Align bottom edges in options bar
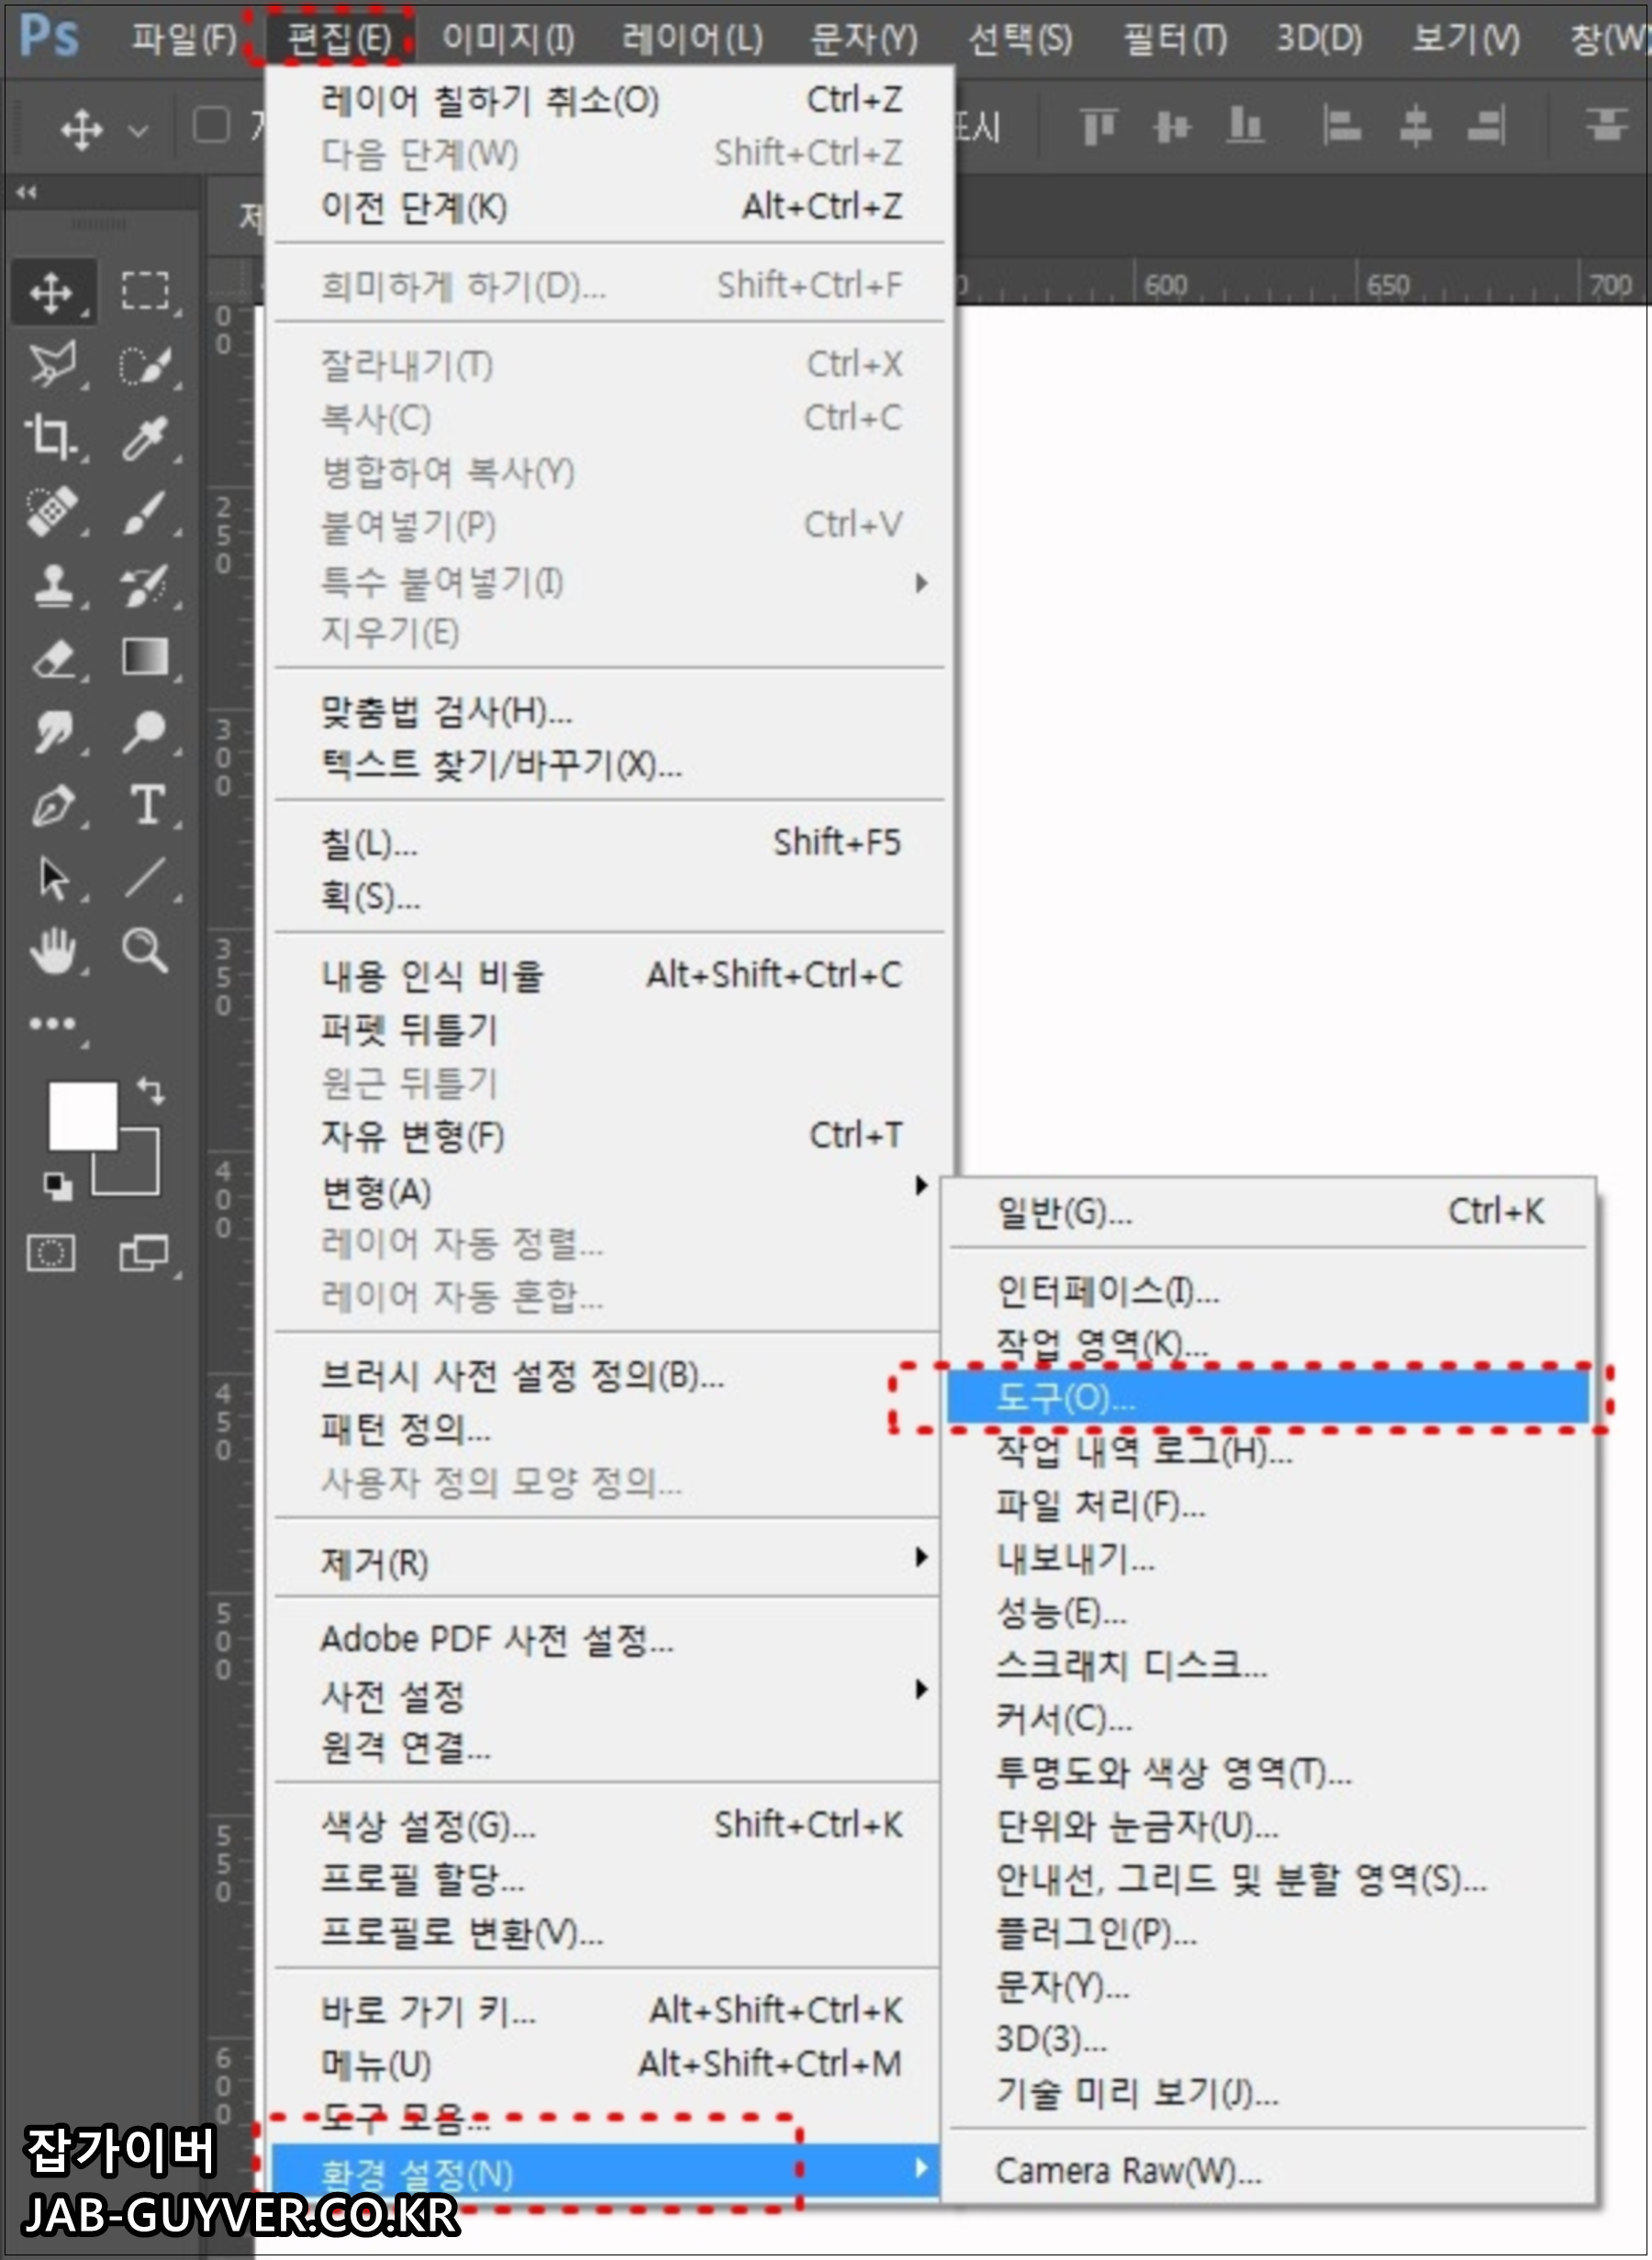This screenshot has width=1652, height=2260. click(x=1245, y=127)
